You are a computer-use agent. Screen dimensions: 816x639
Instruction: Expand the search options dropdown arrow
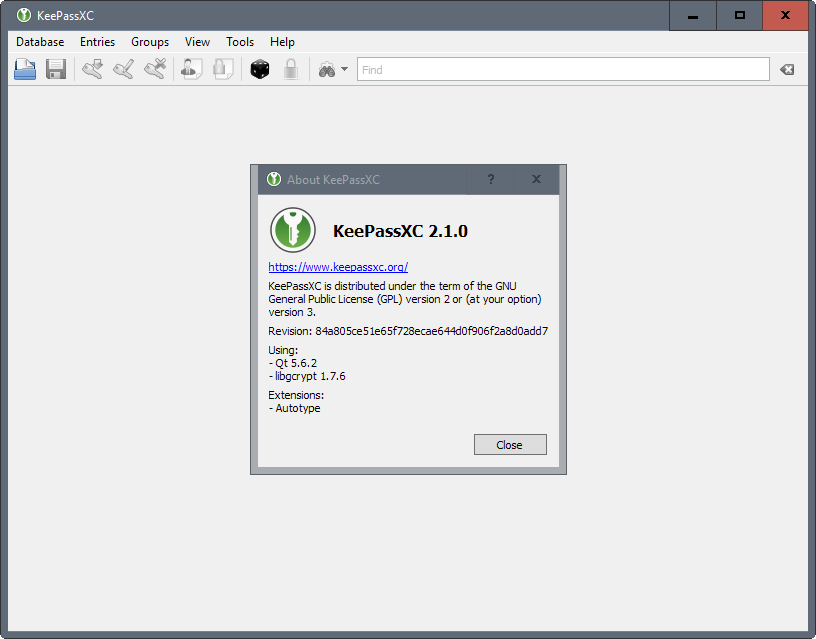pos(345,69)
